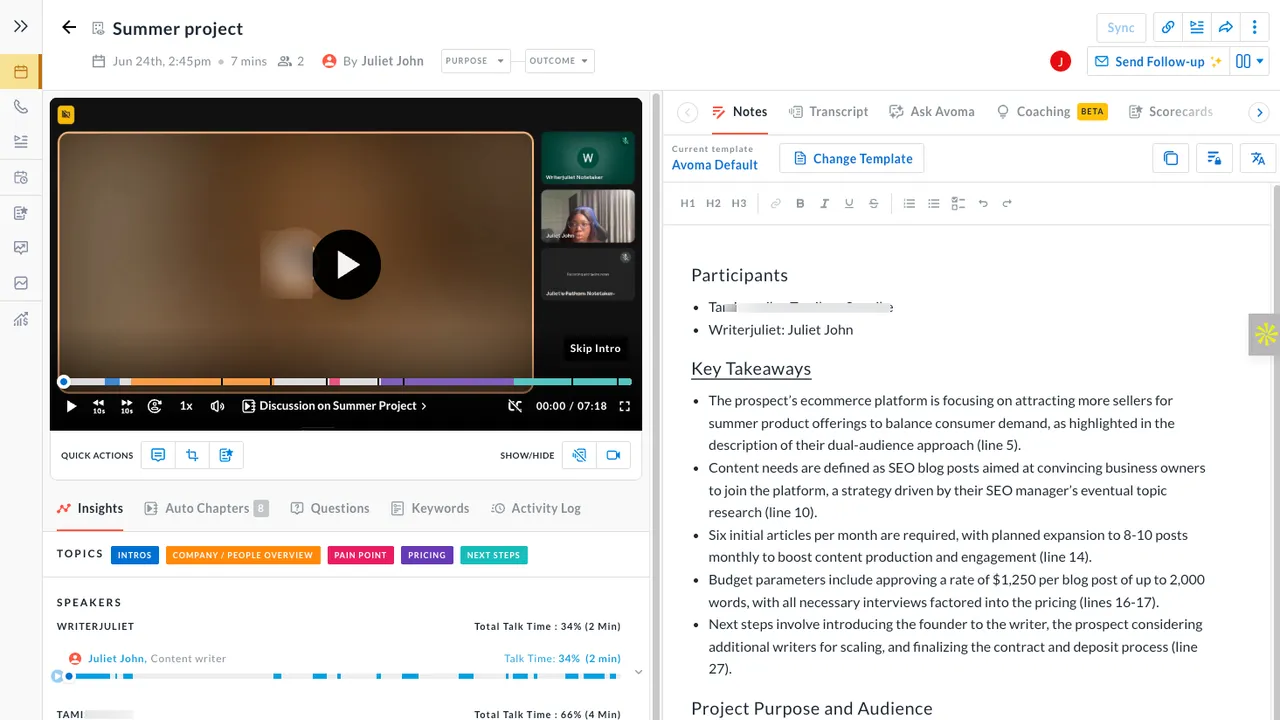Open the scorecards sidebar icon
This screenshot has width=1280, height=720.
[21, 213]
